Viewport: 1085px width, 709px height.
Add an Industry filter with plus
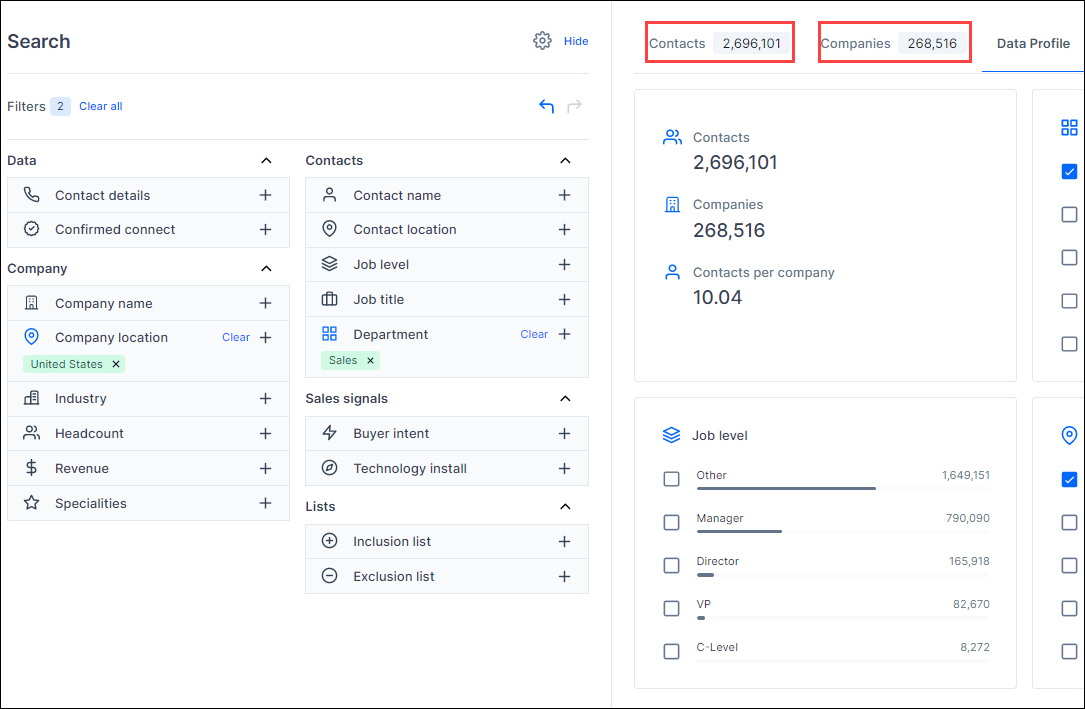click(x=265, y=398)
